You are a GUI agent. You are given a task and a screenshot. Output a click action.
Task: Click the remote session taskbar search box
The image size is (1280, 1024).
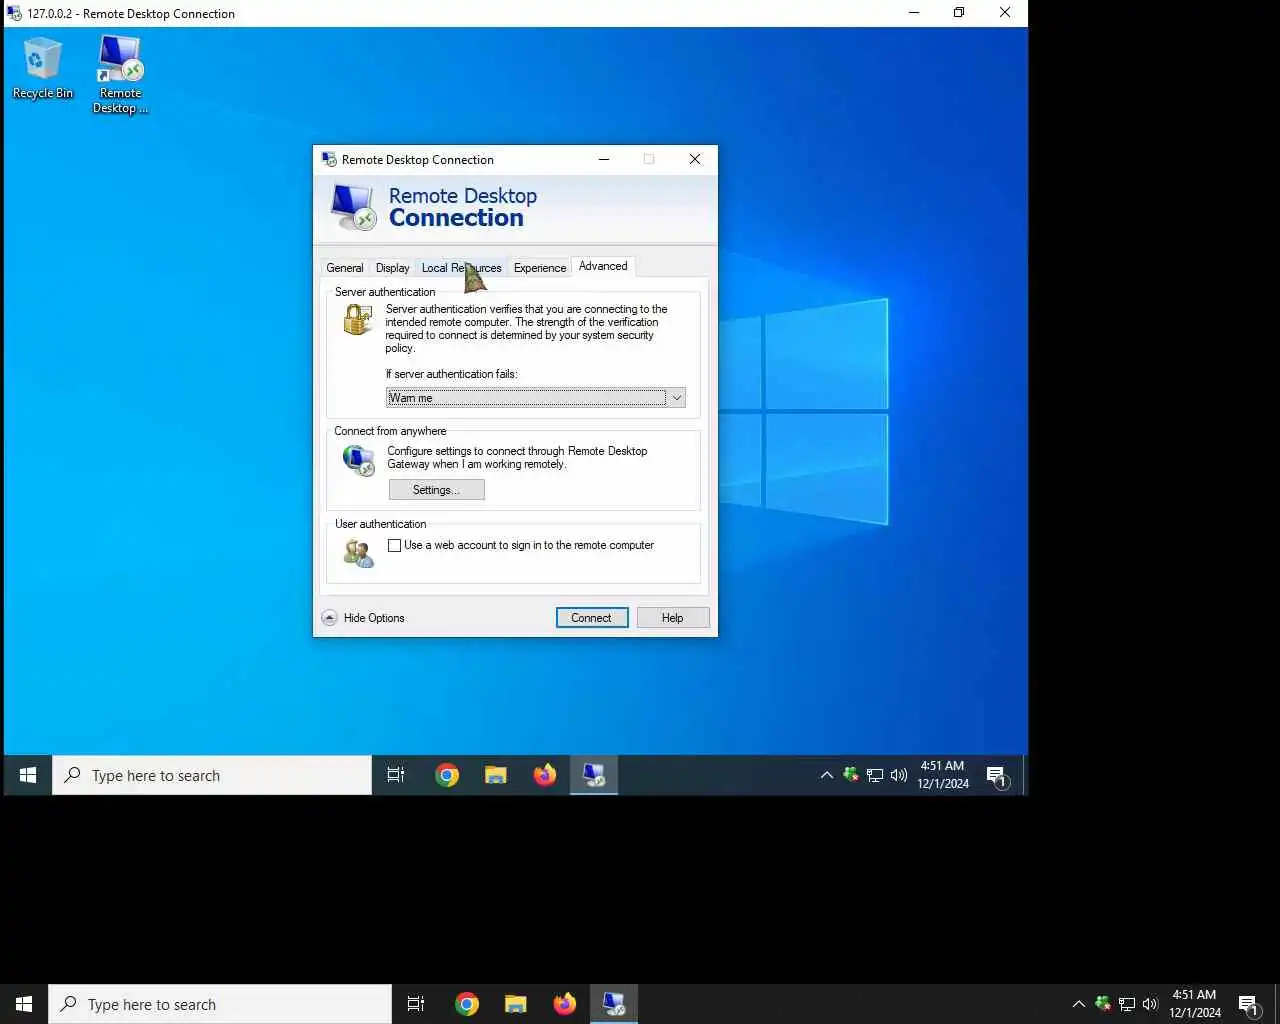click(x=212, y=775)
